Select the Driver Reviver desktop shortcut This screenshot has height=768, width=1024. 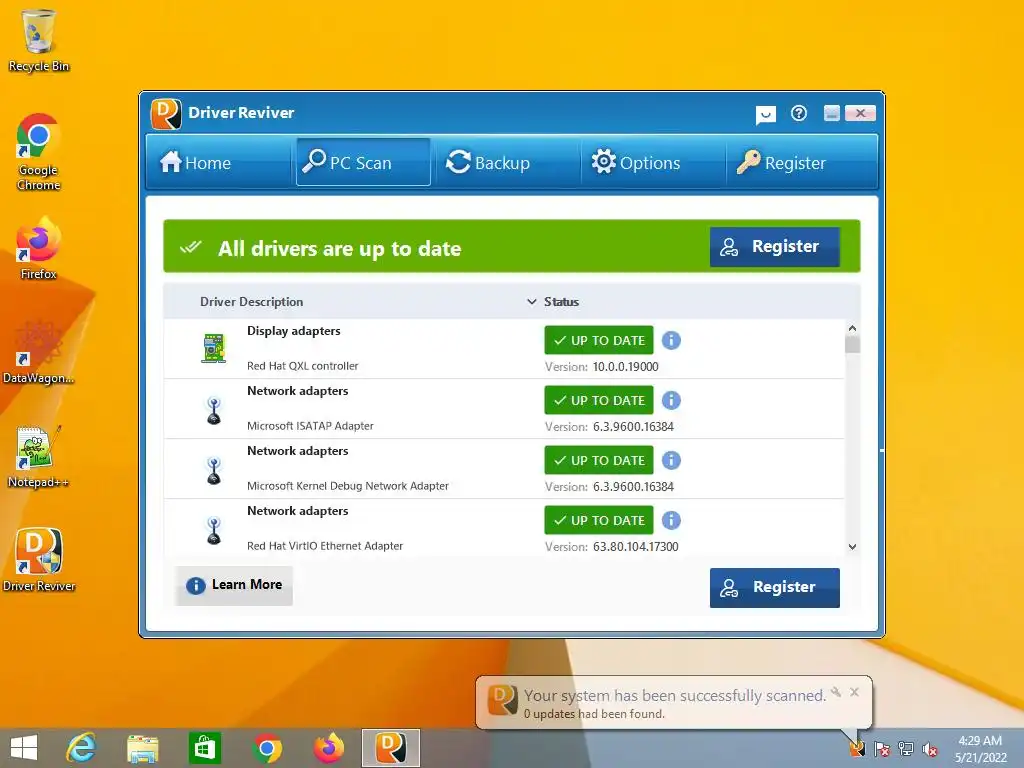click(39, 560)
